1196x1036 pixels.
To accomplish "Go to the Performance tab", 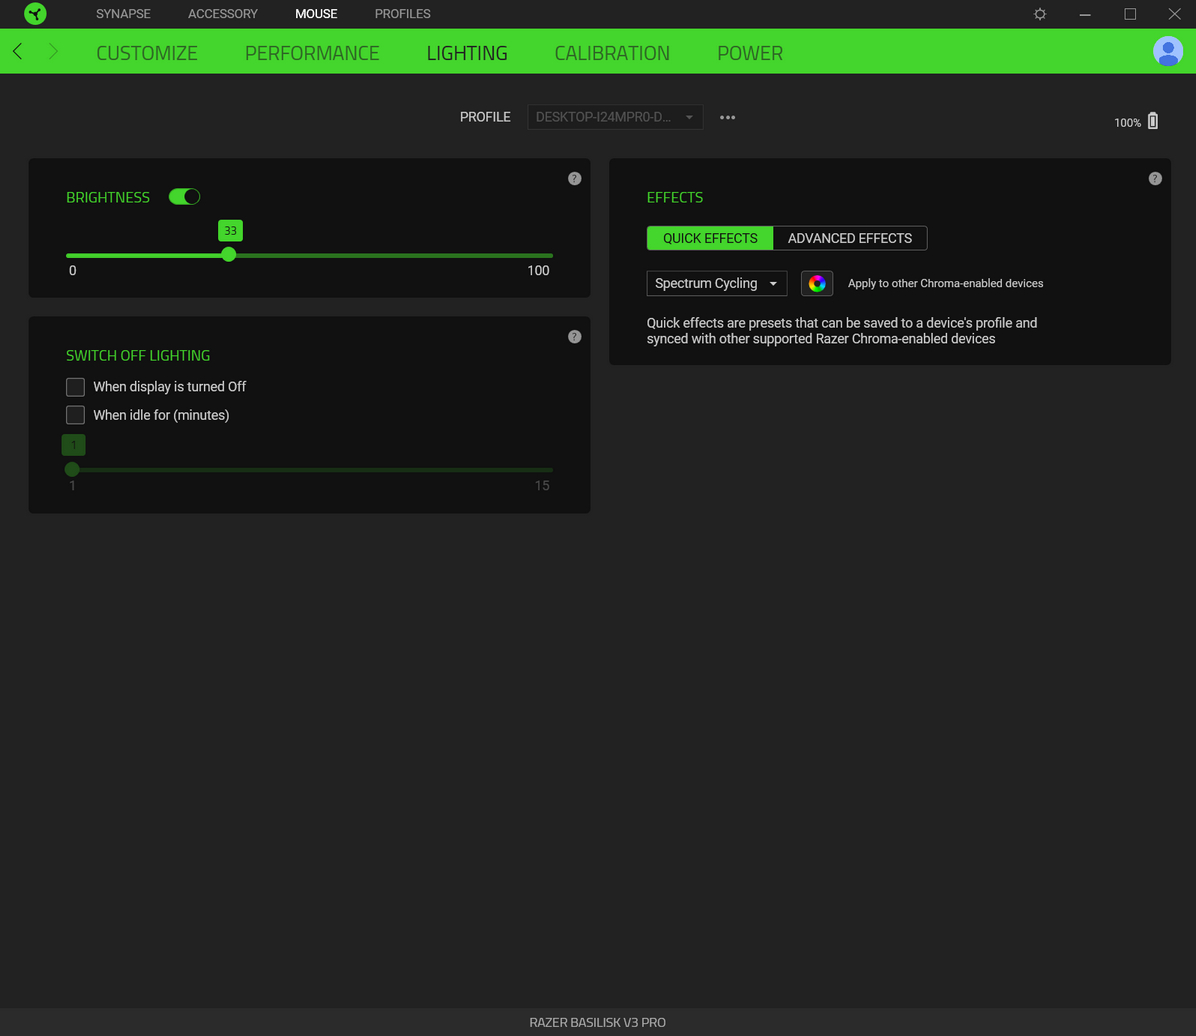I will (x=312, y=53).
